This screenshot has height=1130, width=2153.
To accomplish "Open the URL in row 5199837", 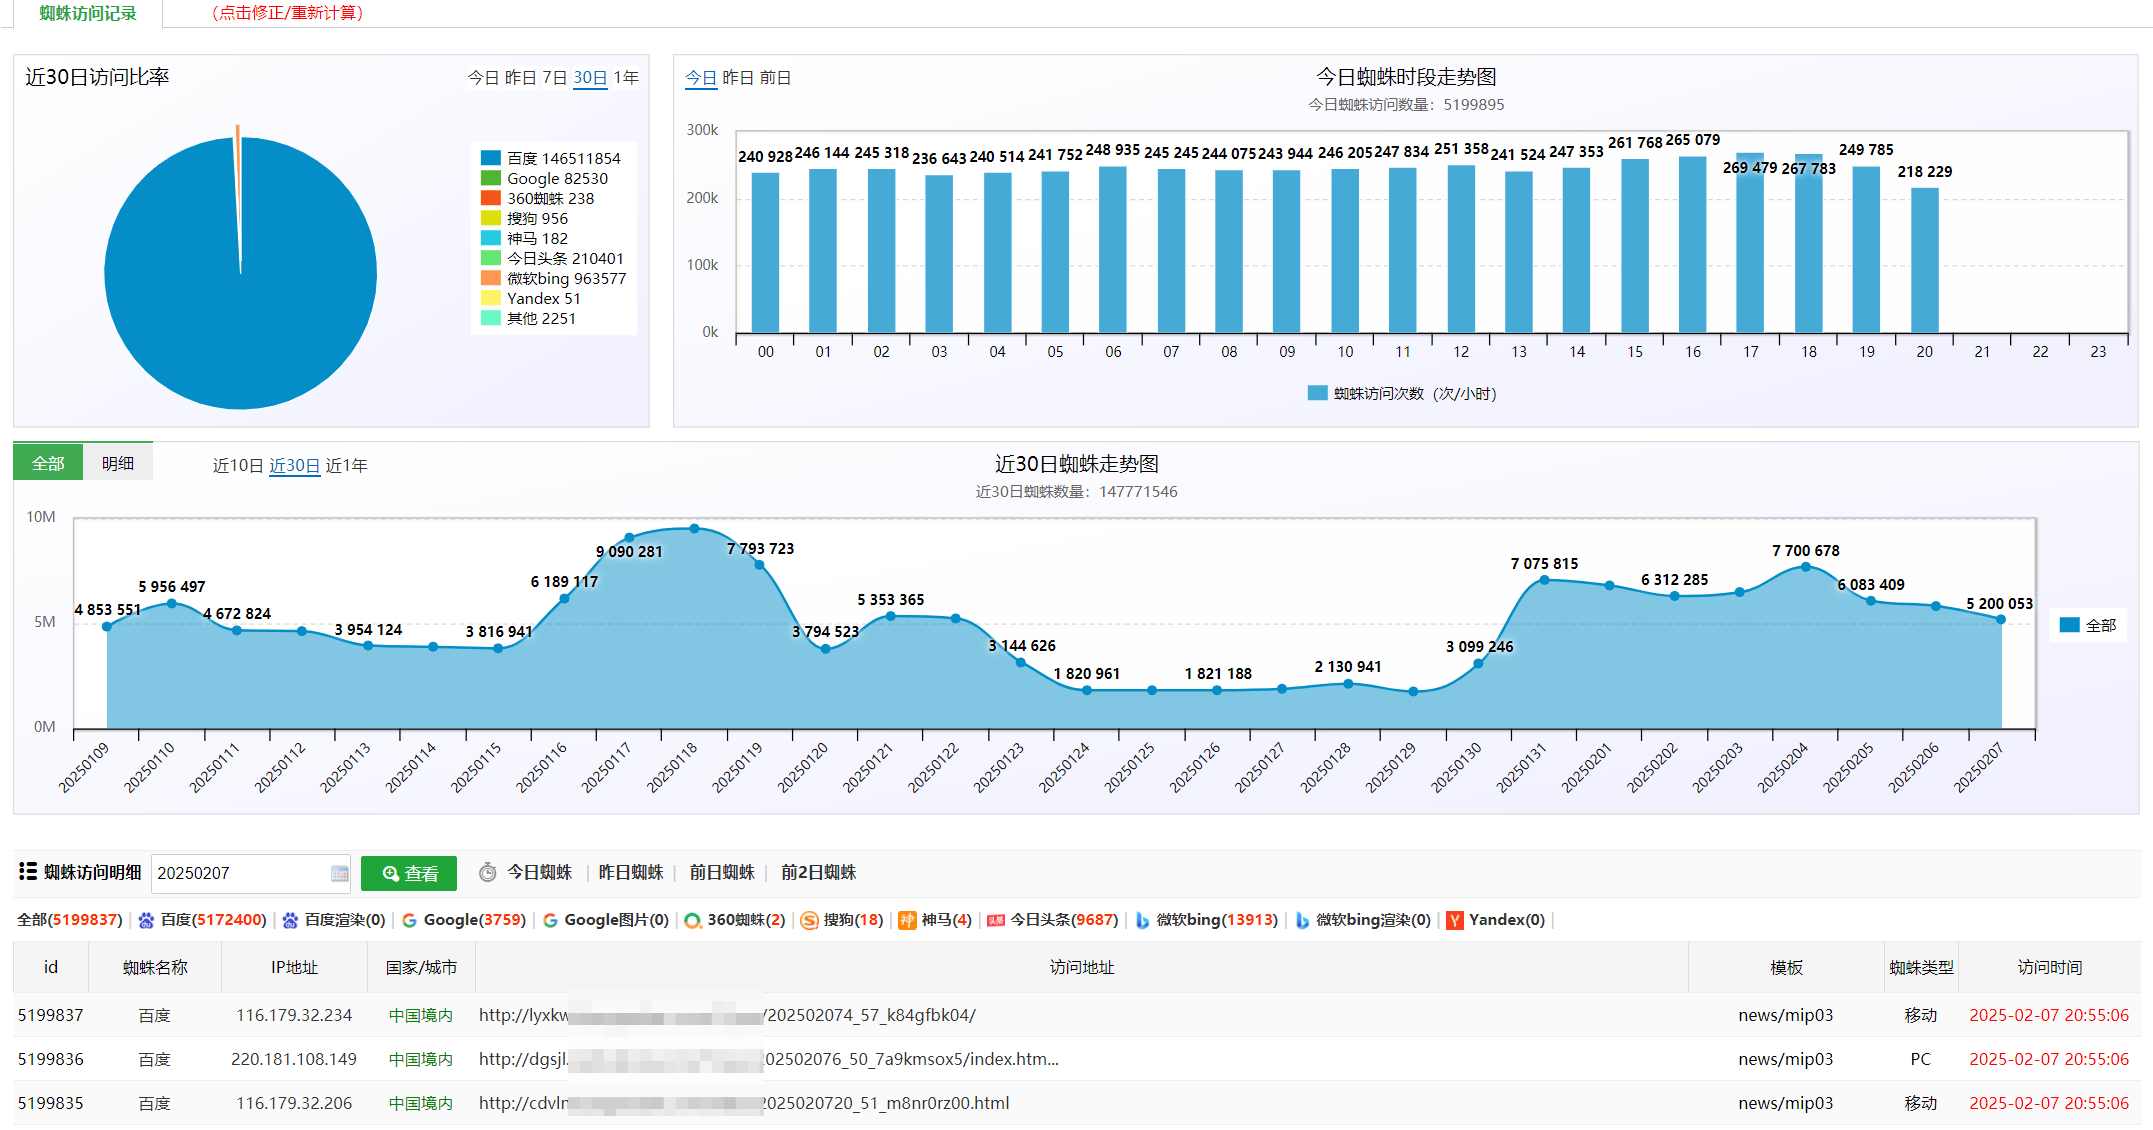I will point(727,1015).
